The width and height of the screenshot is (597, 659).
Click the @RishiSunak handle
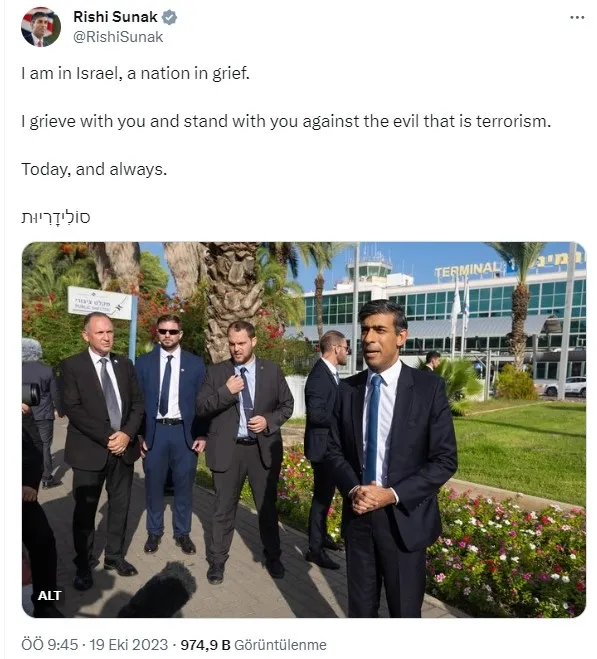118,37
